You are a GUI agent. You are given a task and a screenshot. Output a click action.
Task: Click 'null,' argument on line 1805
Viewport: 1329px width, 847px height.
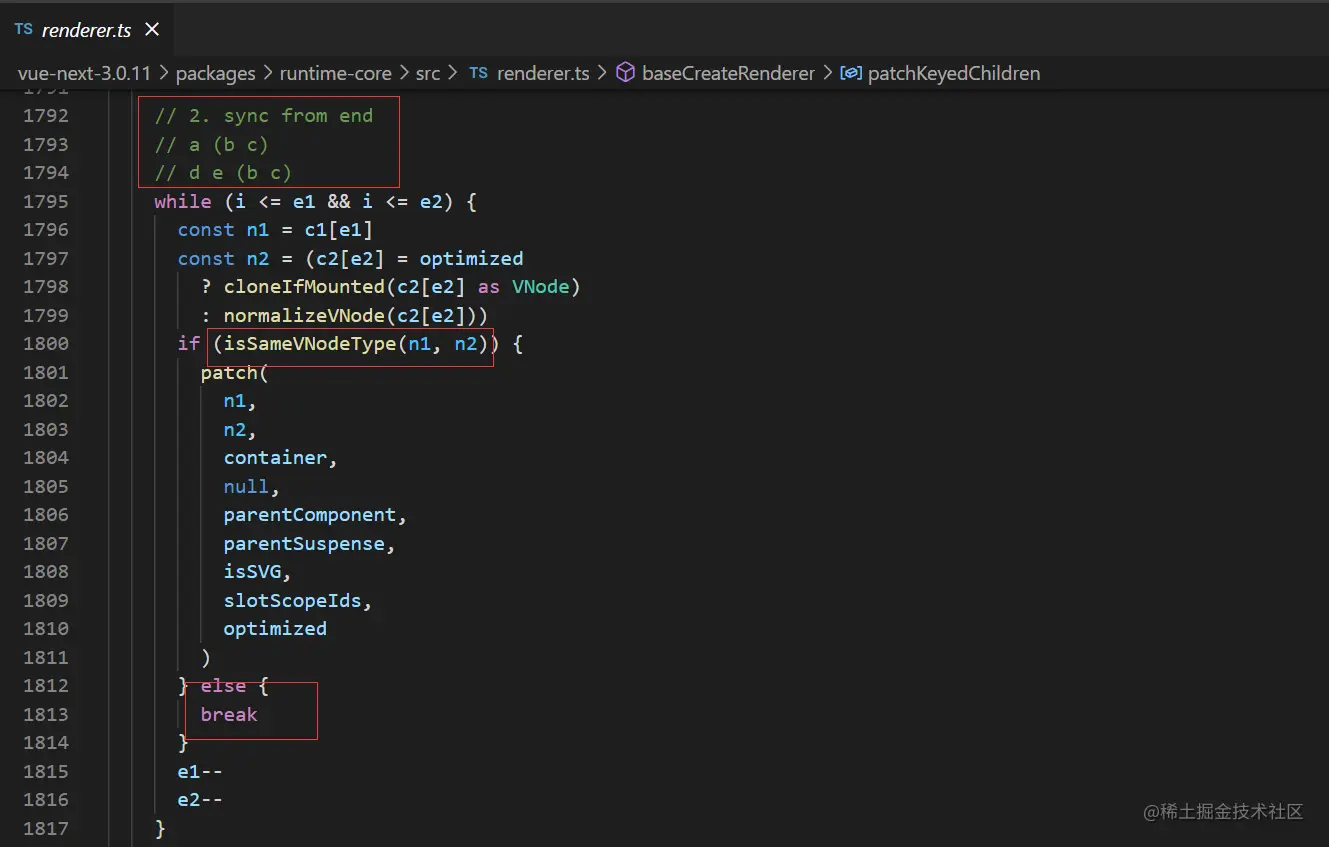tap(252, 487)
